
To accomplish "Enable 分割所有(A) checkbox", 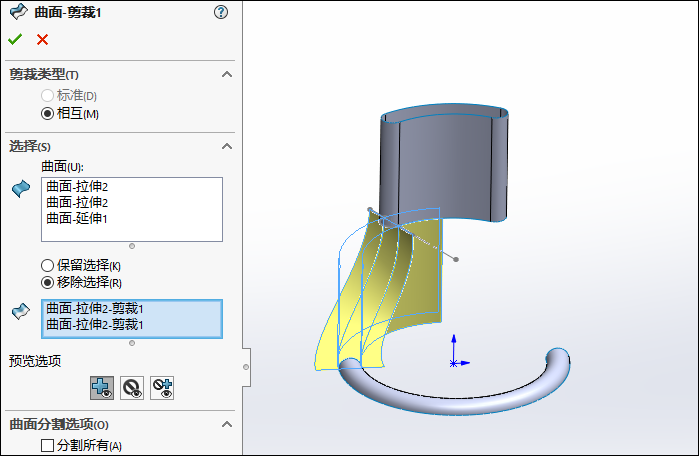I will point(47,445).
